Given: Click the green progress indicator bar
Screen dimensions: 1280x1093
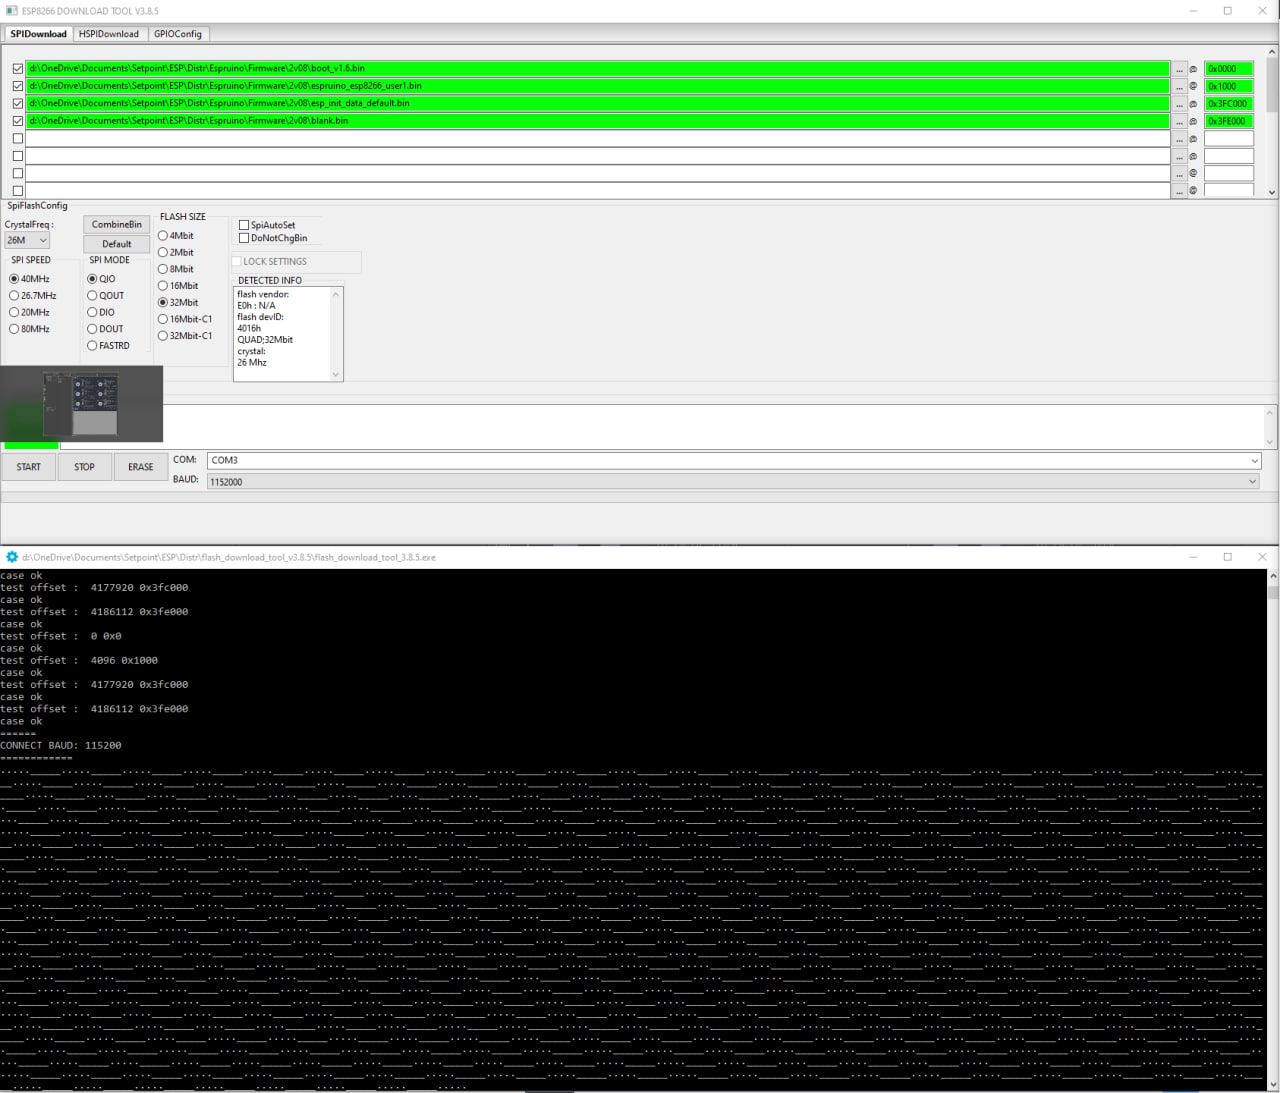Looking at the screenshot, I should pyautogui.click(x=31, y=446).
